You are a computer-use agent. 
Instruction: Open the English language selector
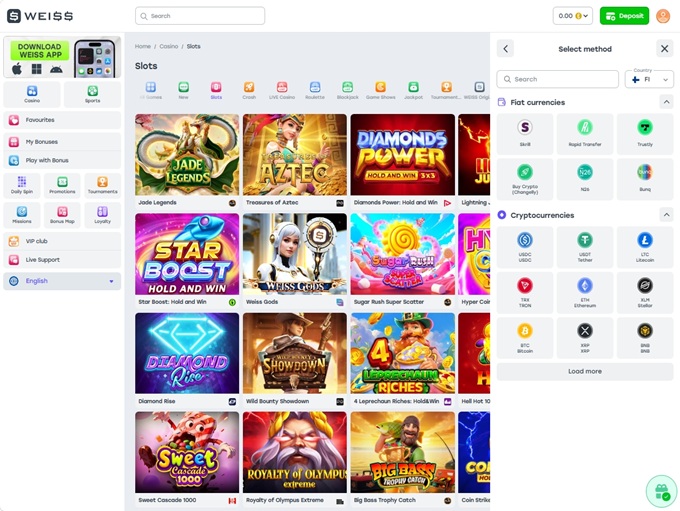click(x=62, y=281)
